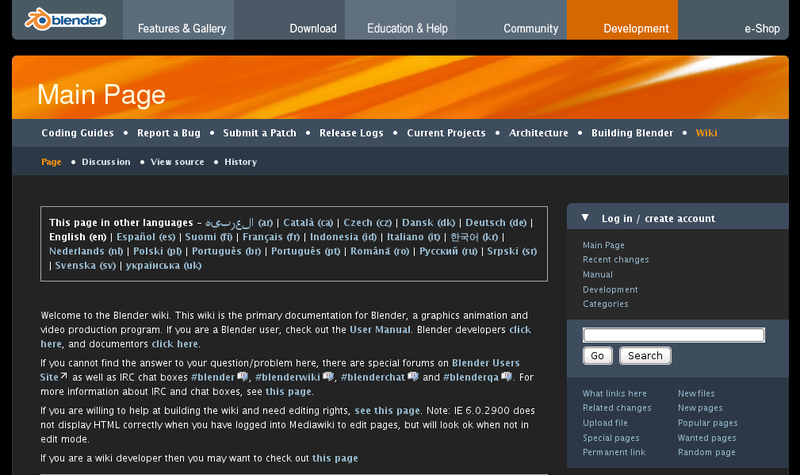Open the Development tab in top navigation
This screenshot has height=475, width=800.
(x=636, y=28)
